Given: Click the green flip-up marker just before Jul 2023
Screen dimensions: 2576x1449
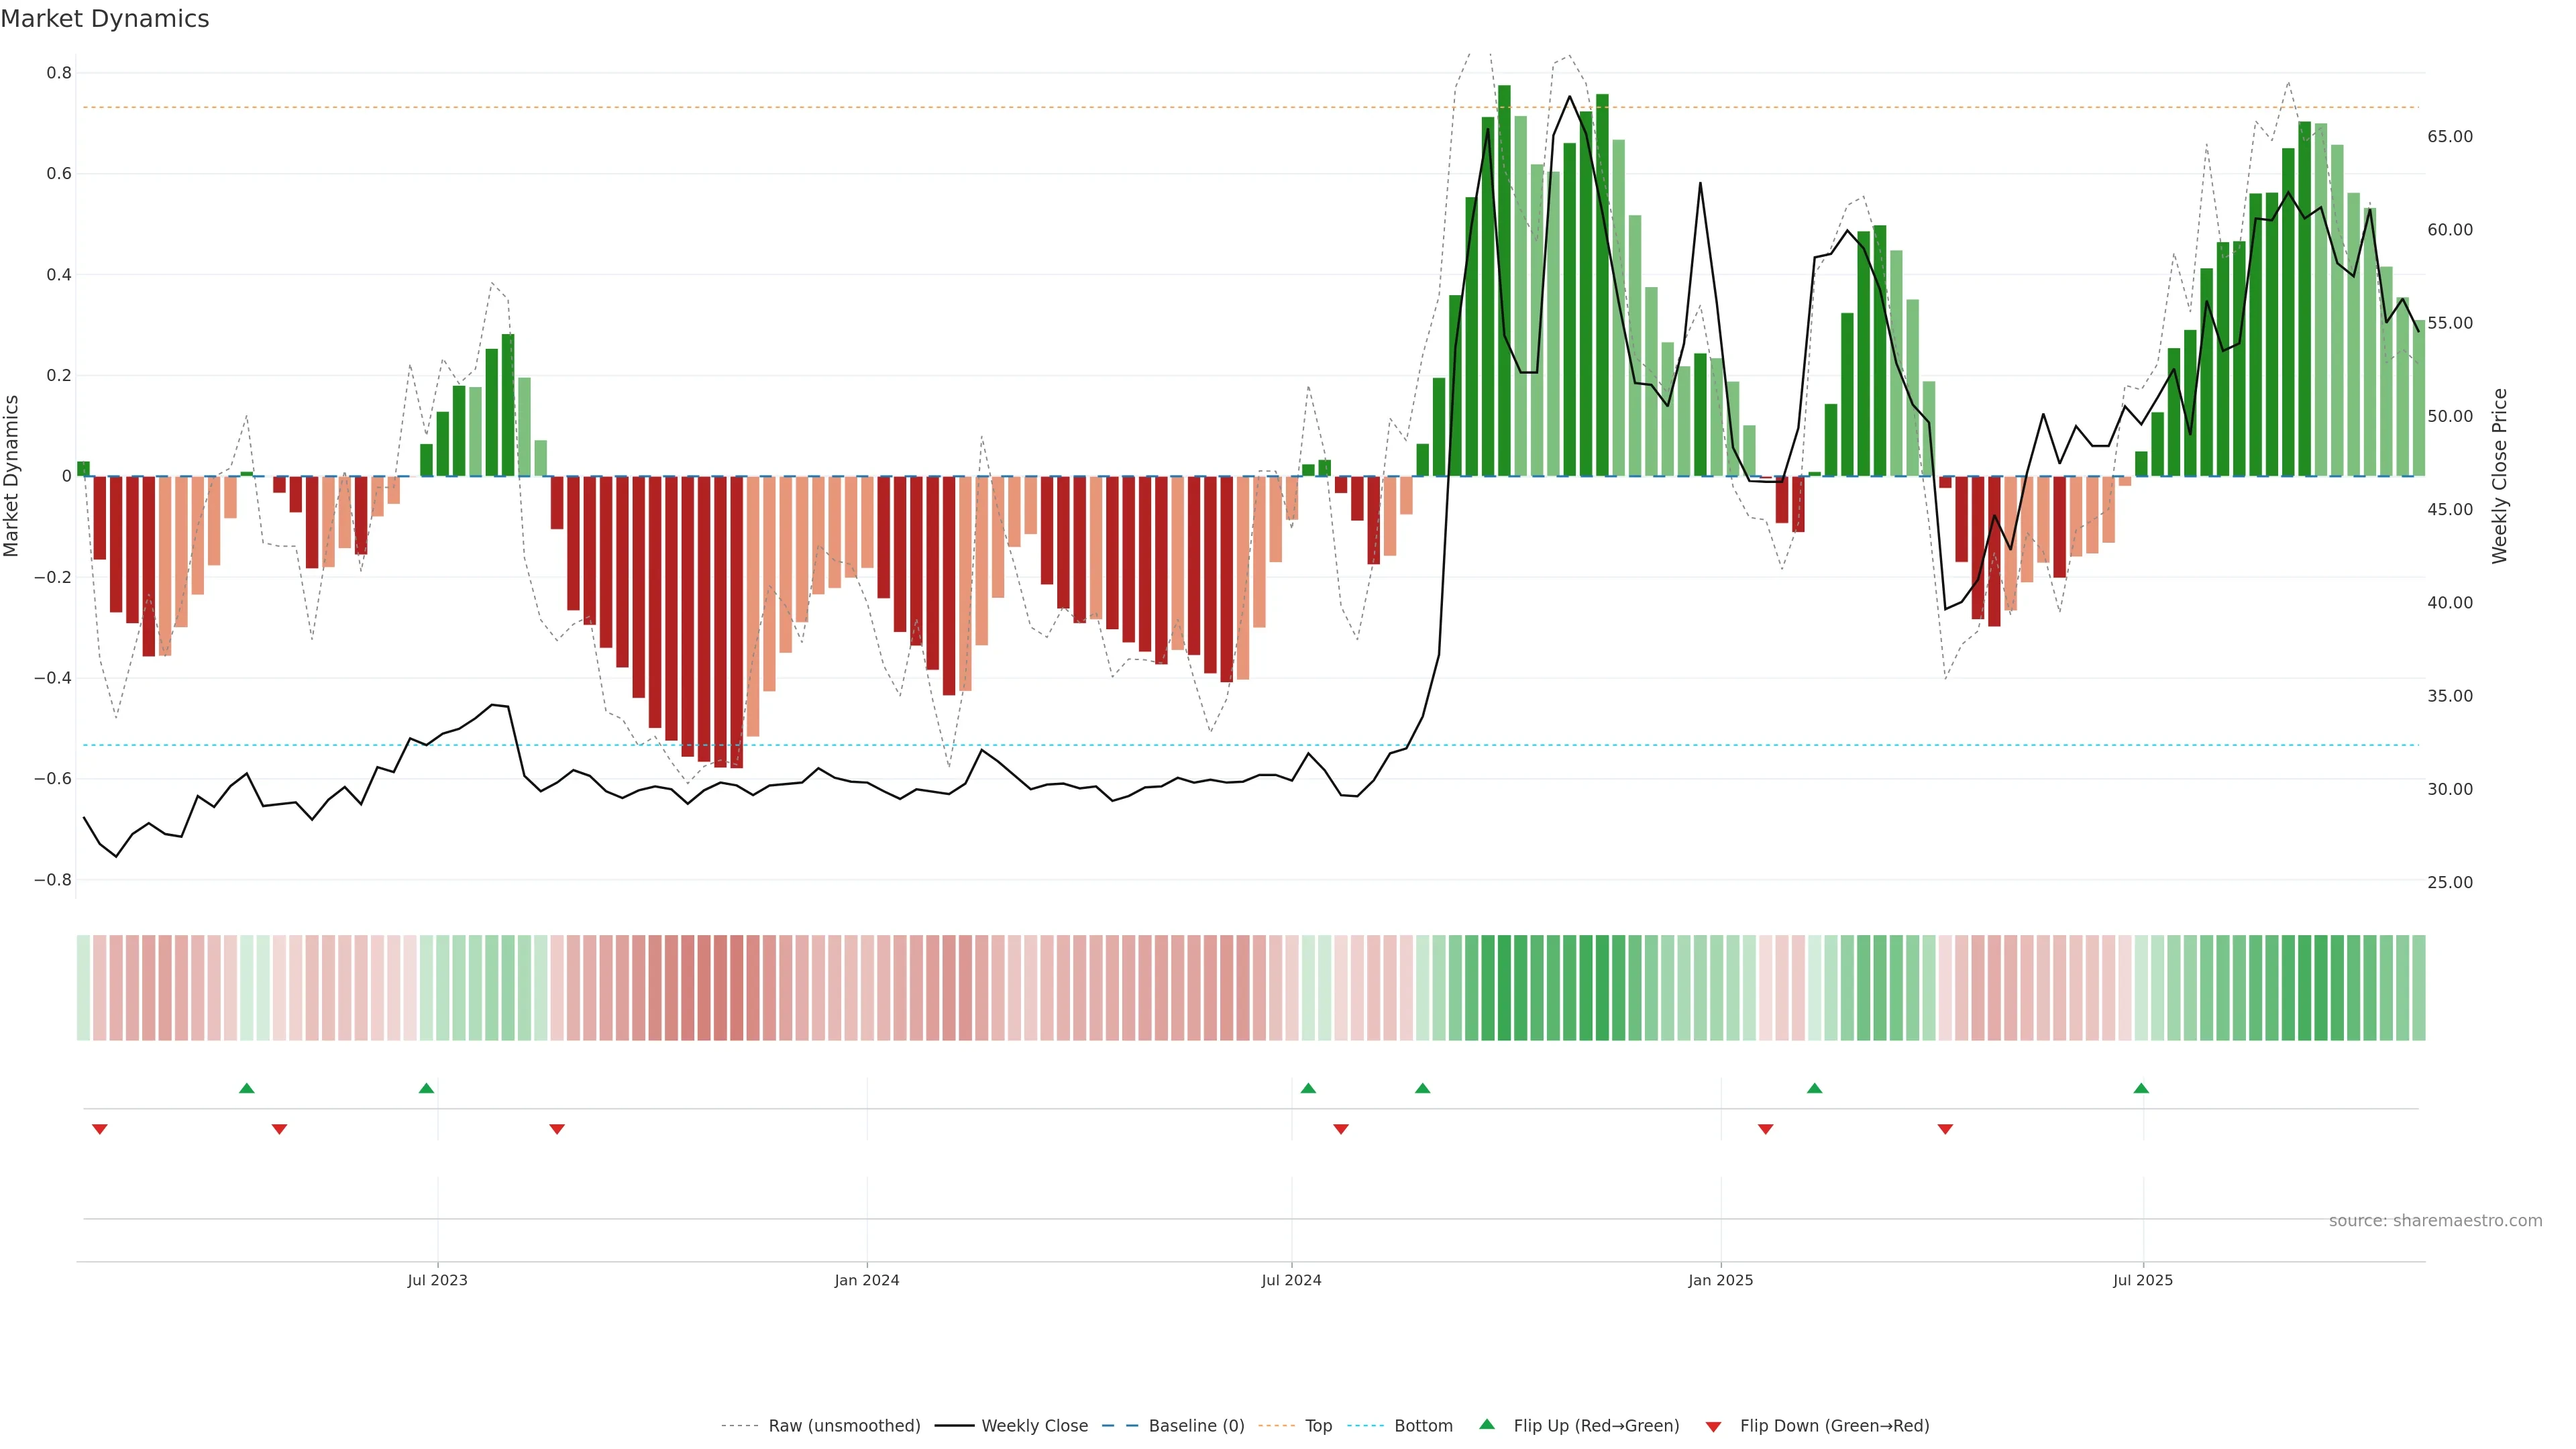Looking at the screenshot, I should coord(426,1088).
